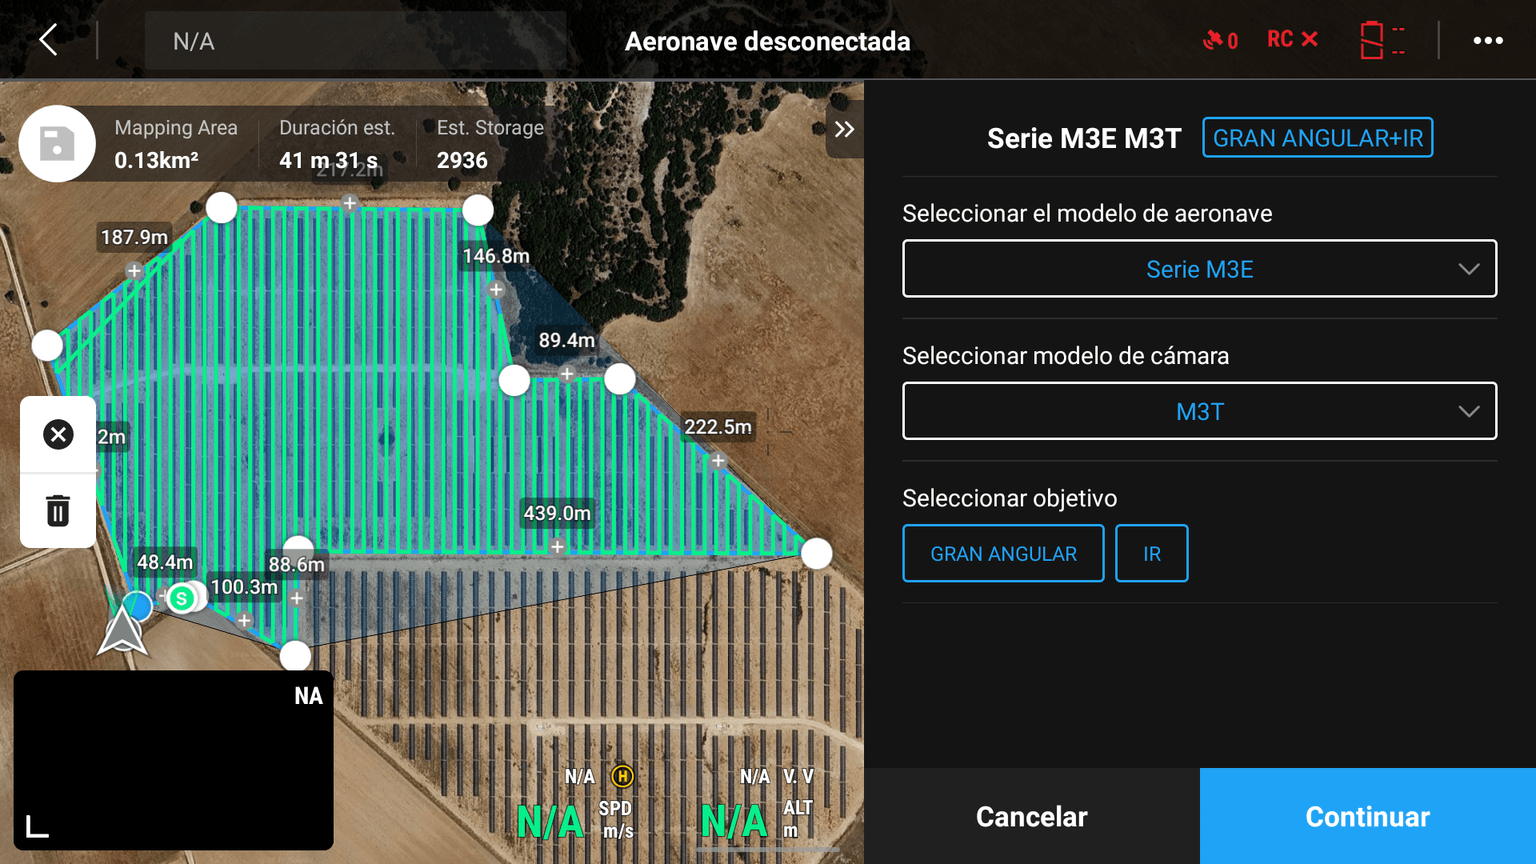Viewport: 1536px width, 864px height.
Task: Toggle the GRAN ANGULAR lens option
Action: coord(1003,553)
